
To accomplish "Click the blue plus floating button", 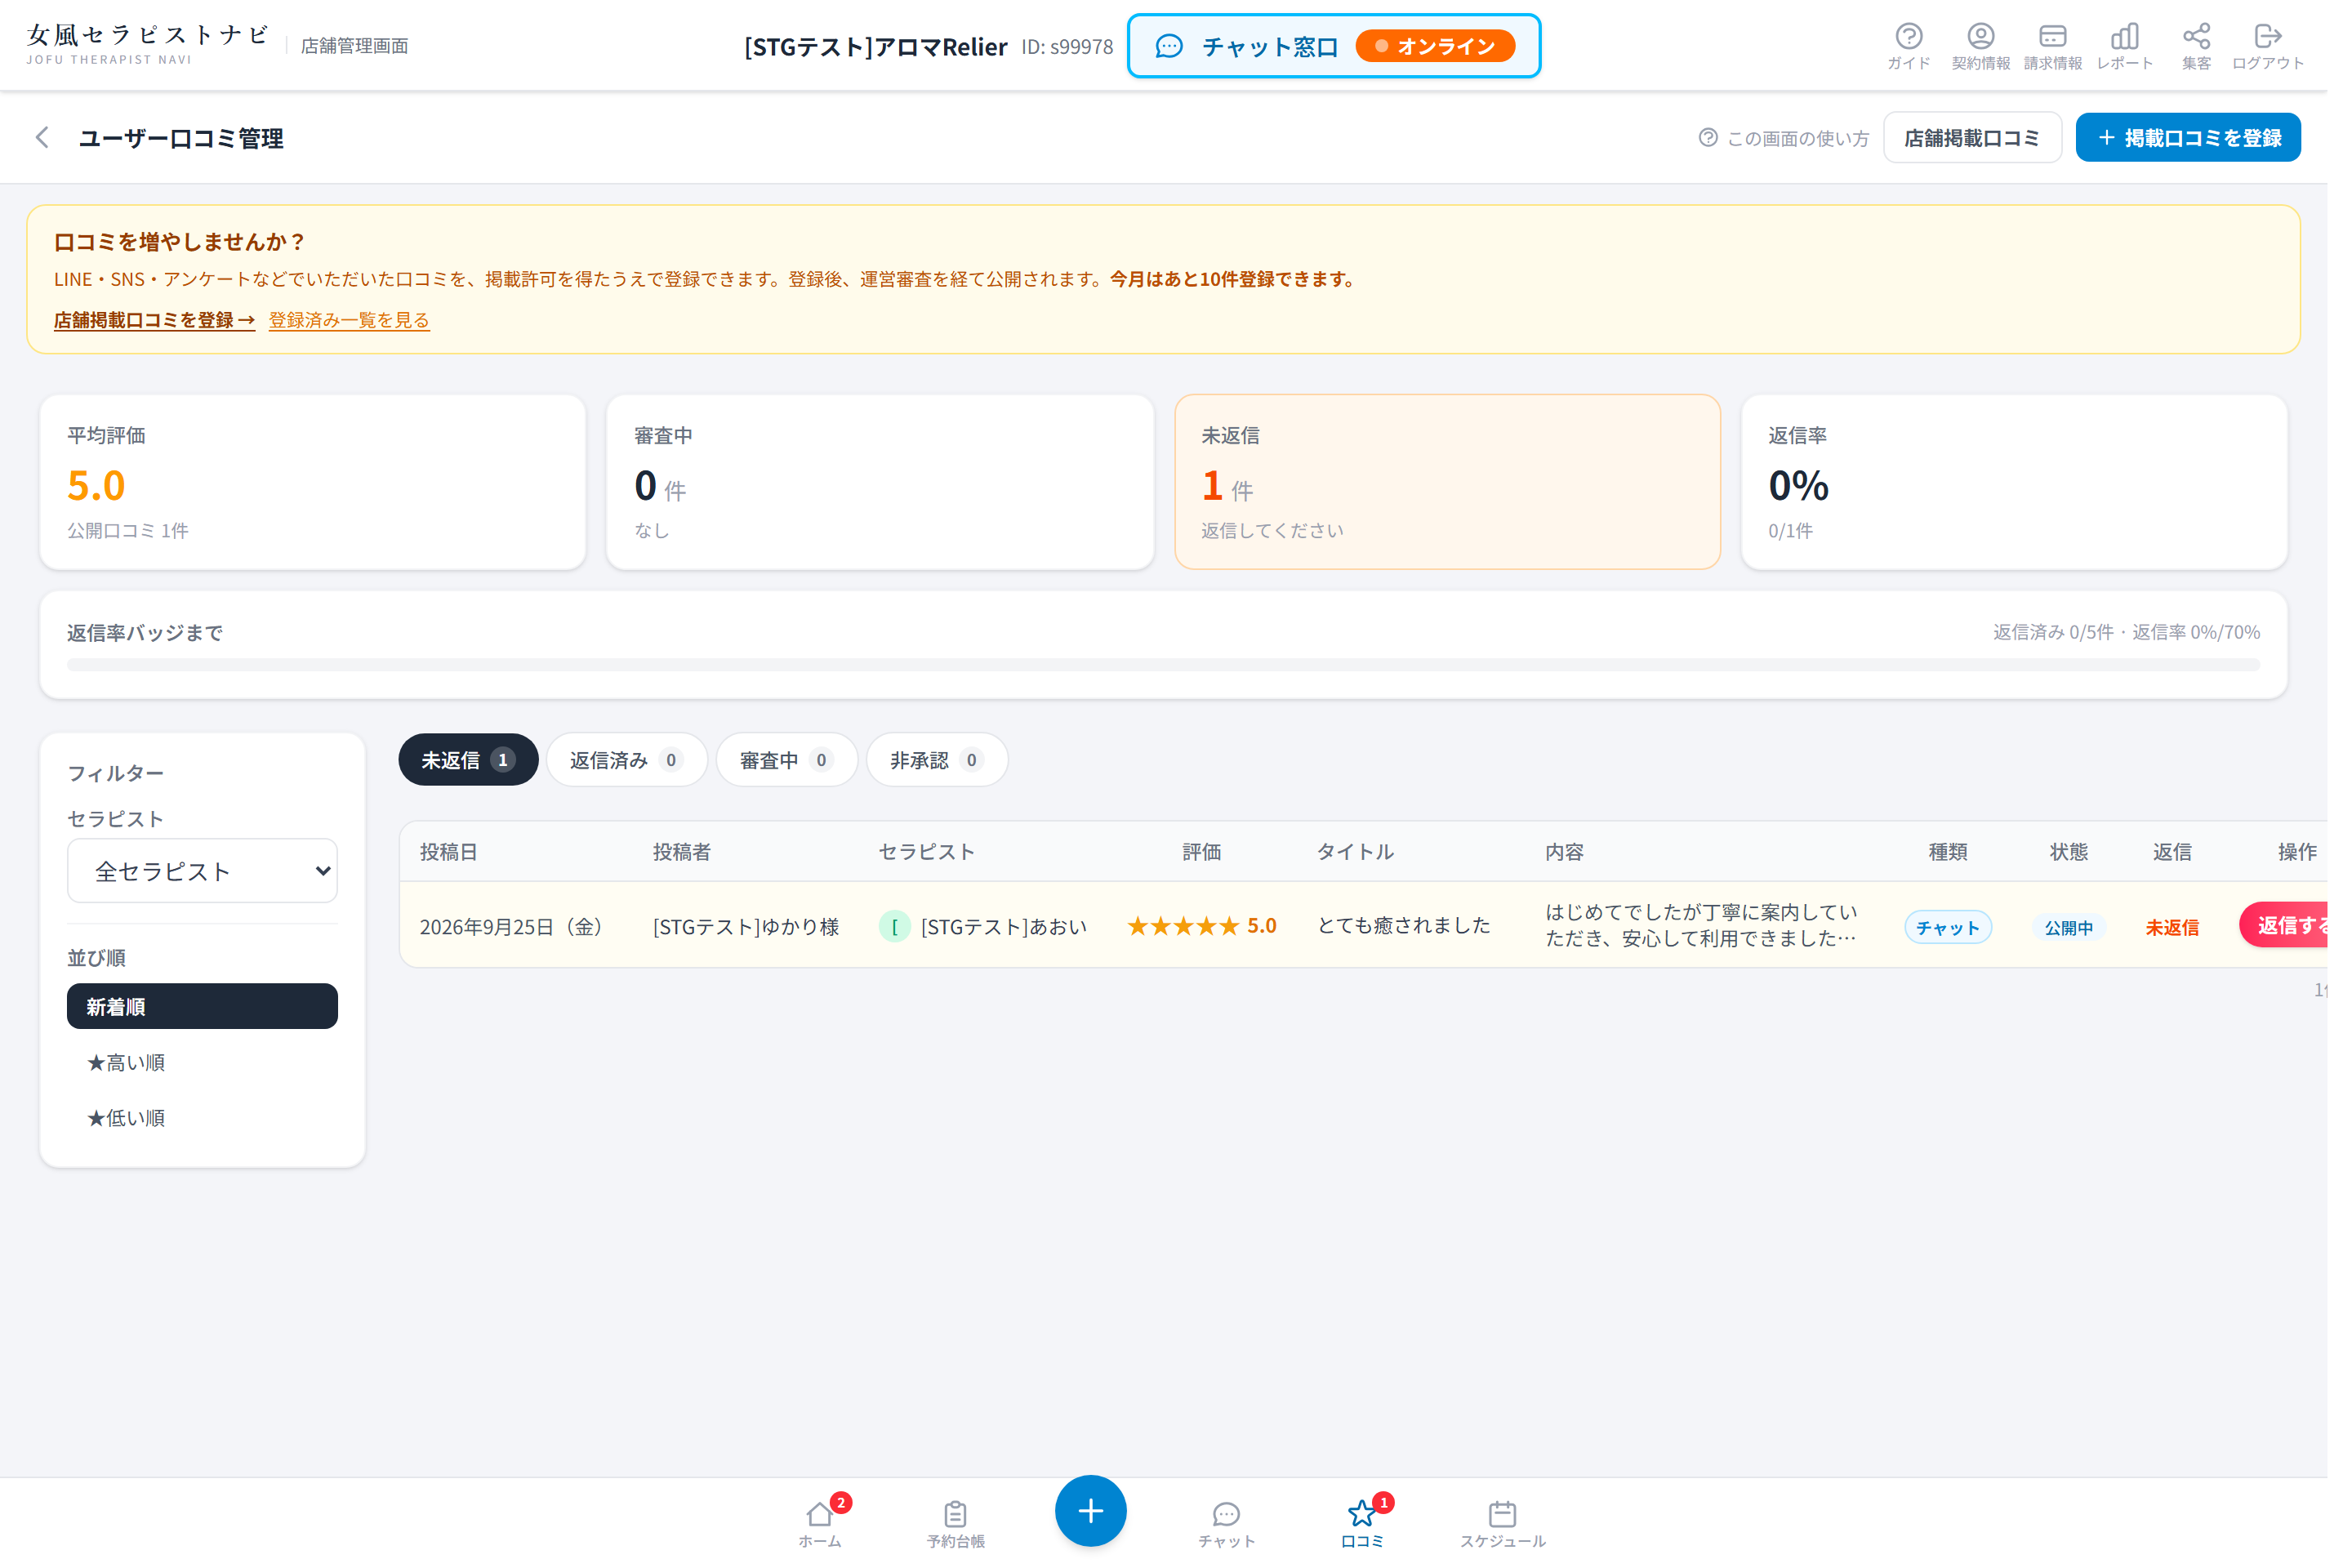I will coord(1102,1526).
